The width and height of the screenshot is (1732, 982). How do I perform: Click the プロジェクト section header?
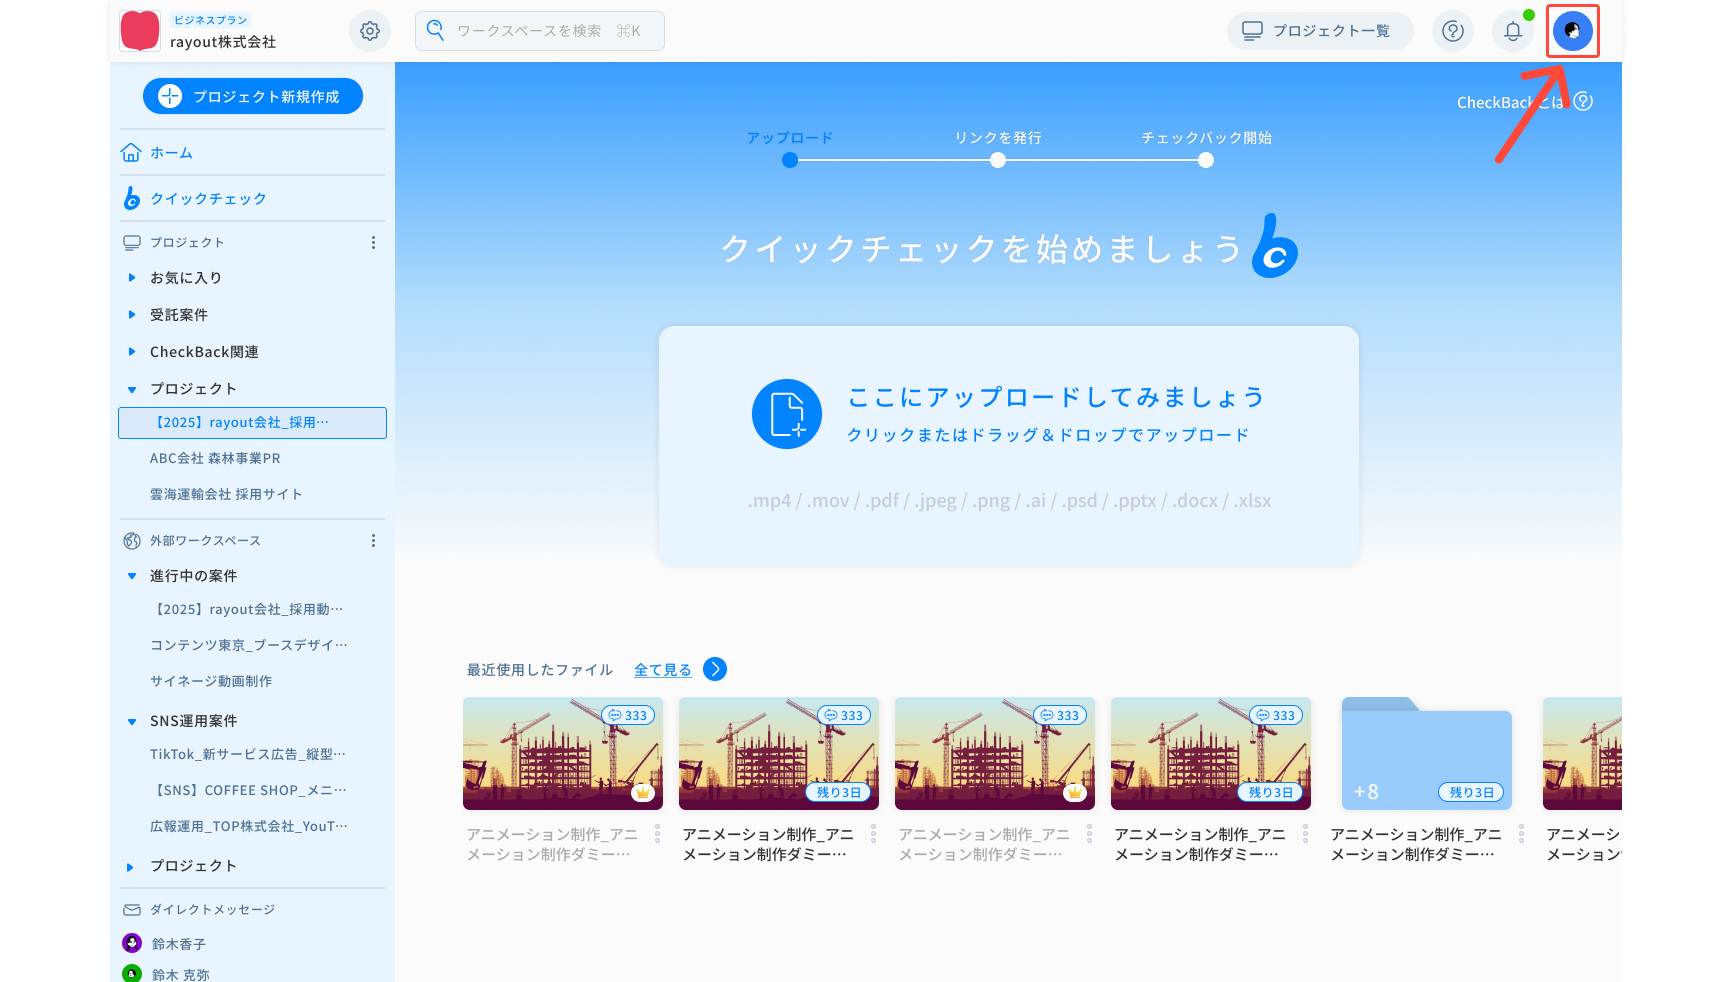[187, 243]
